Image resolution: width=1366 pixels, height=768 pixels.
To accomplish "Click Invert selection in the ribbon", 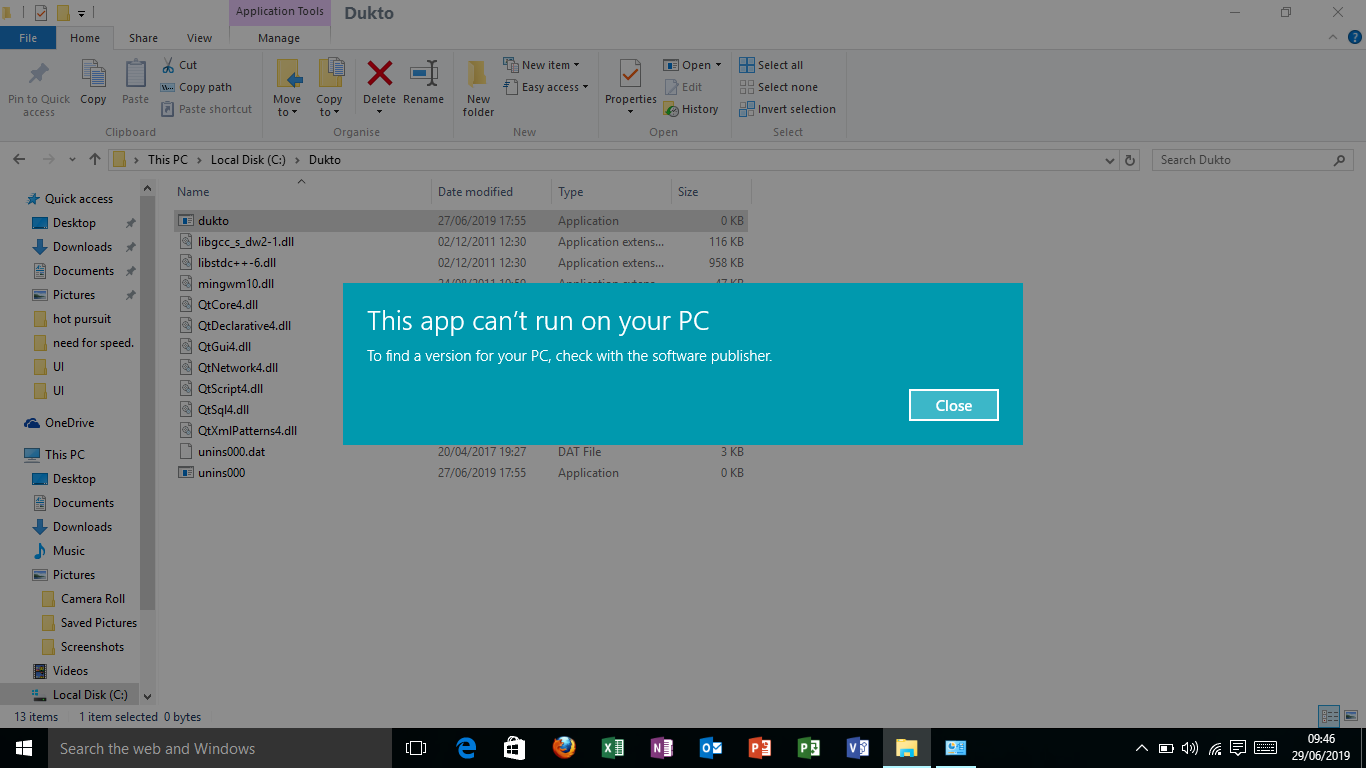I will [x=787, y=109].
